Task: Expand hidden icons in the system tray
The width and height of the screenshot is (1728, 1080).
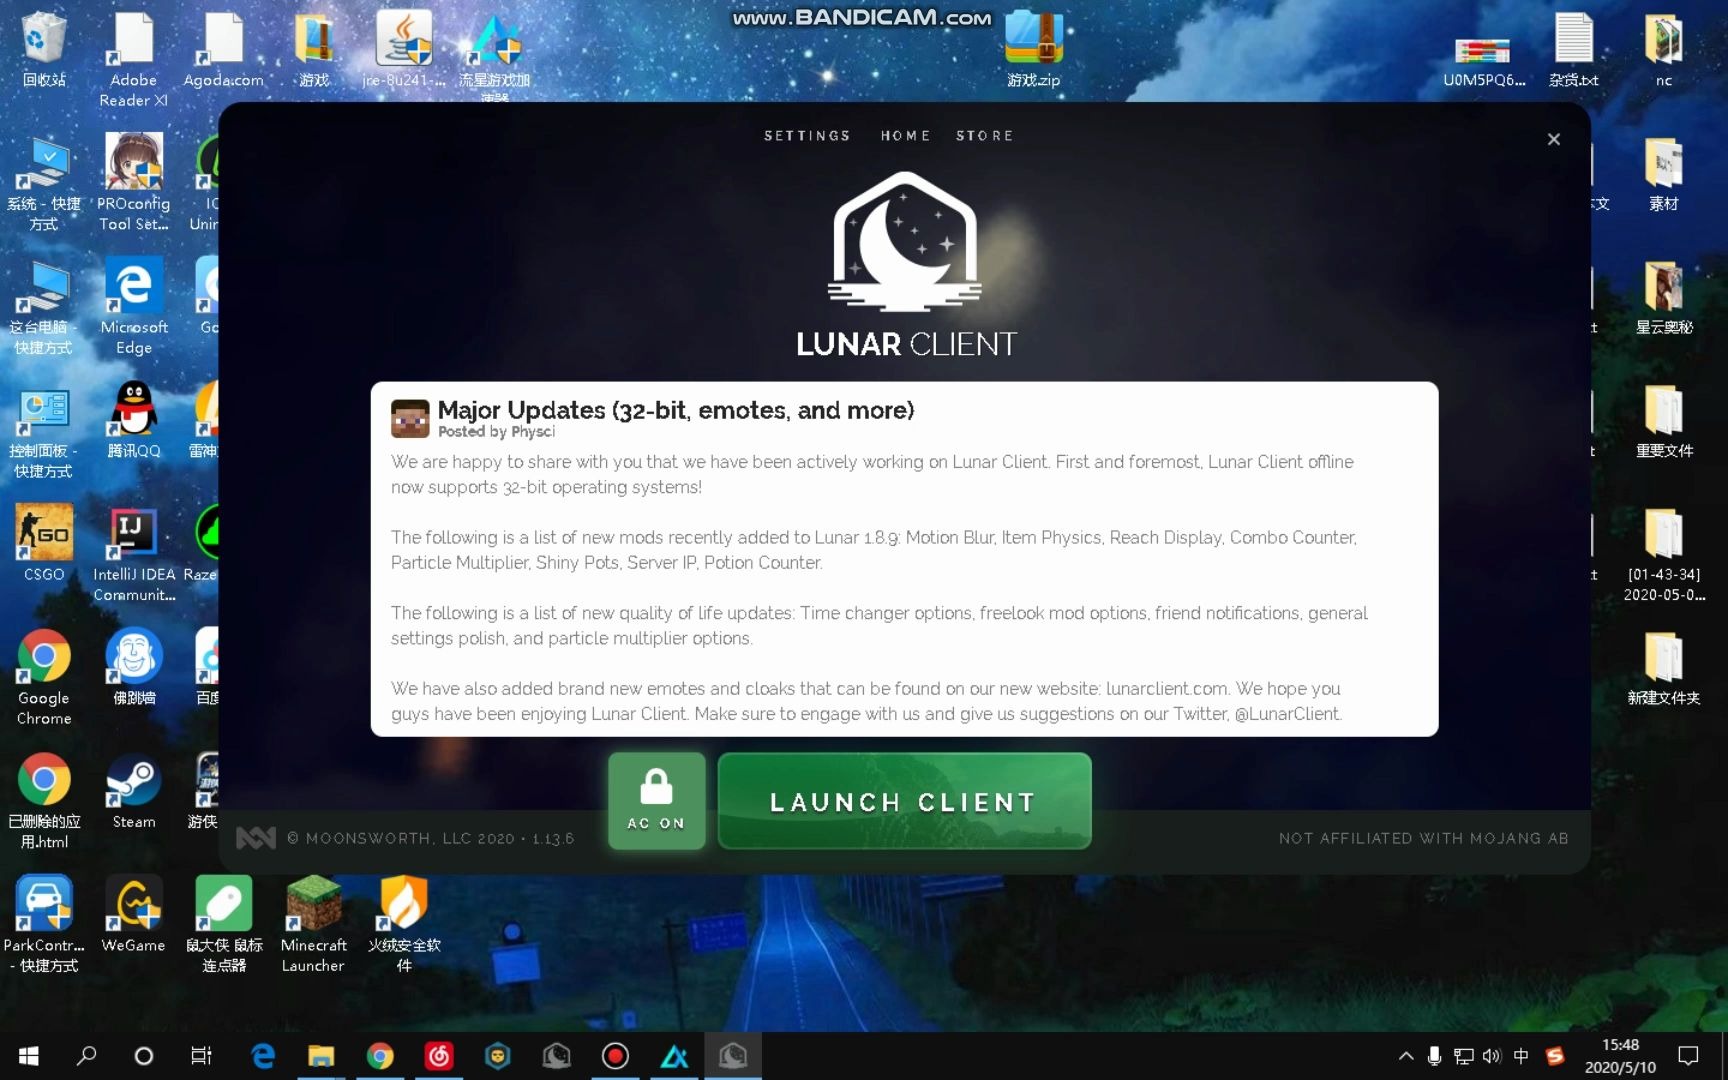Action: point(1405,1056)
